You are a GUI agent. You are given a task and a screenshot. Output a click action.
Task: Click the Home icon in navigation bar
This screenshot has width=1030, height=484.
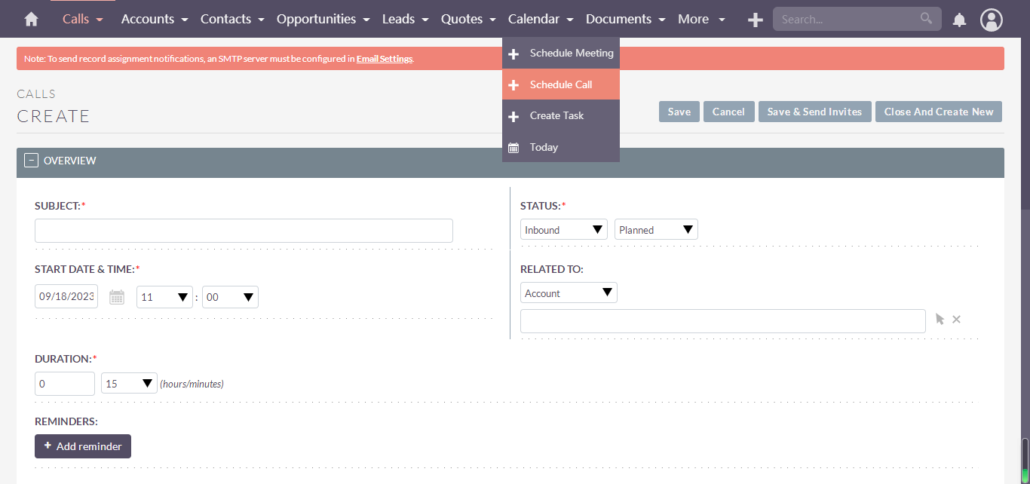(31, 19)
